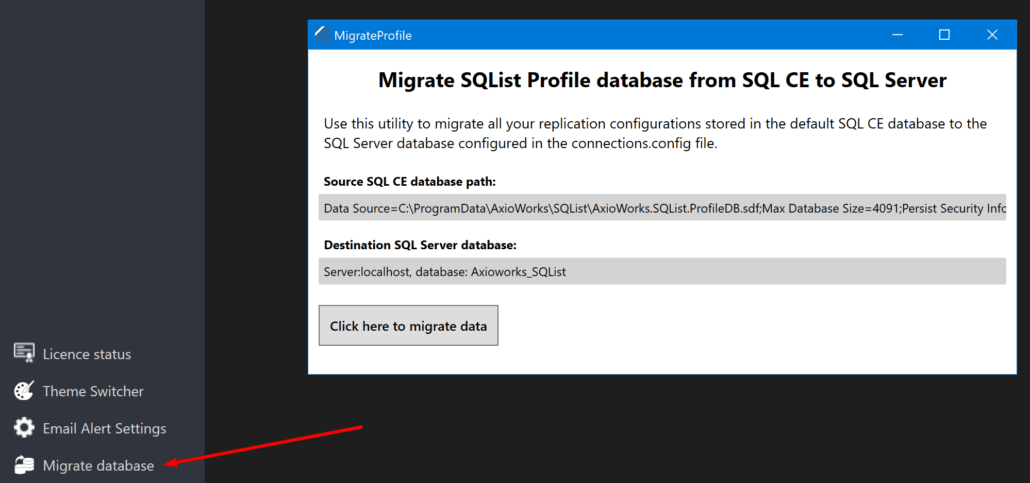Click the MigrateProfile title bar text
The width and height of the screenshot is (1030, 483).
click(x=373, y=36)
